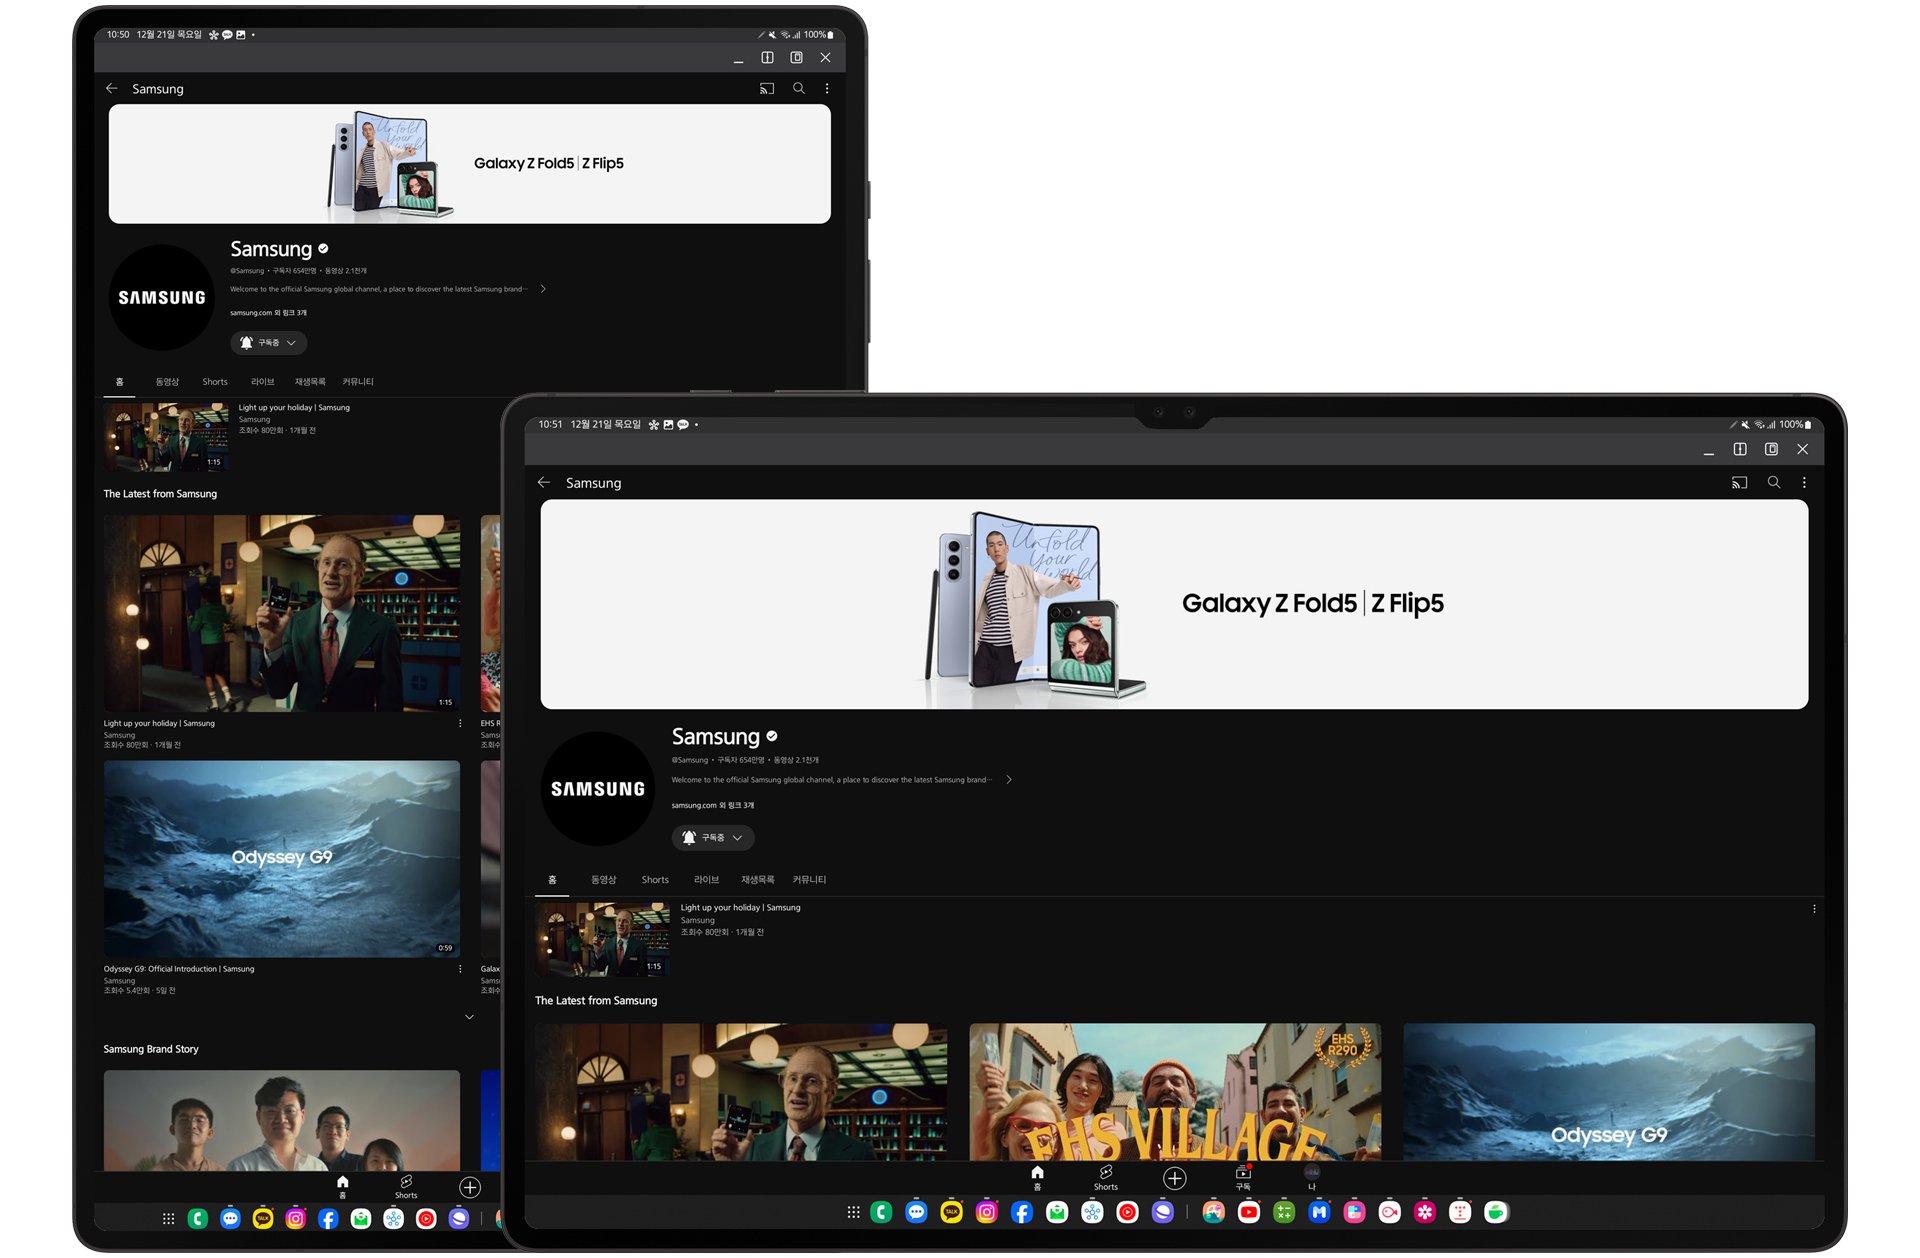
Task: Play the EHS Village video on the landscape tablet
Action: (1175, 1092)
